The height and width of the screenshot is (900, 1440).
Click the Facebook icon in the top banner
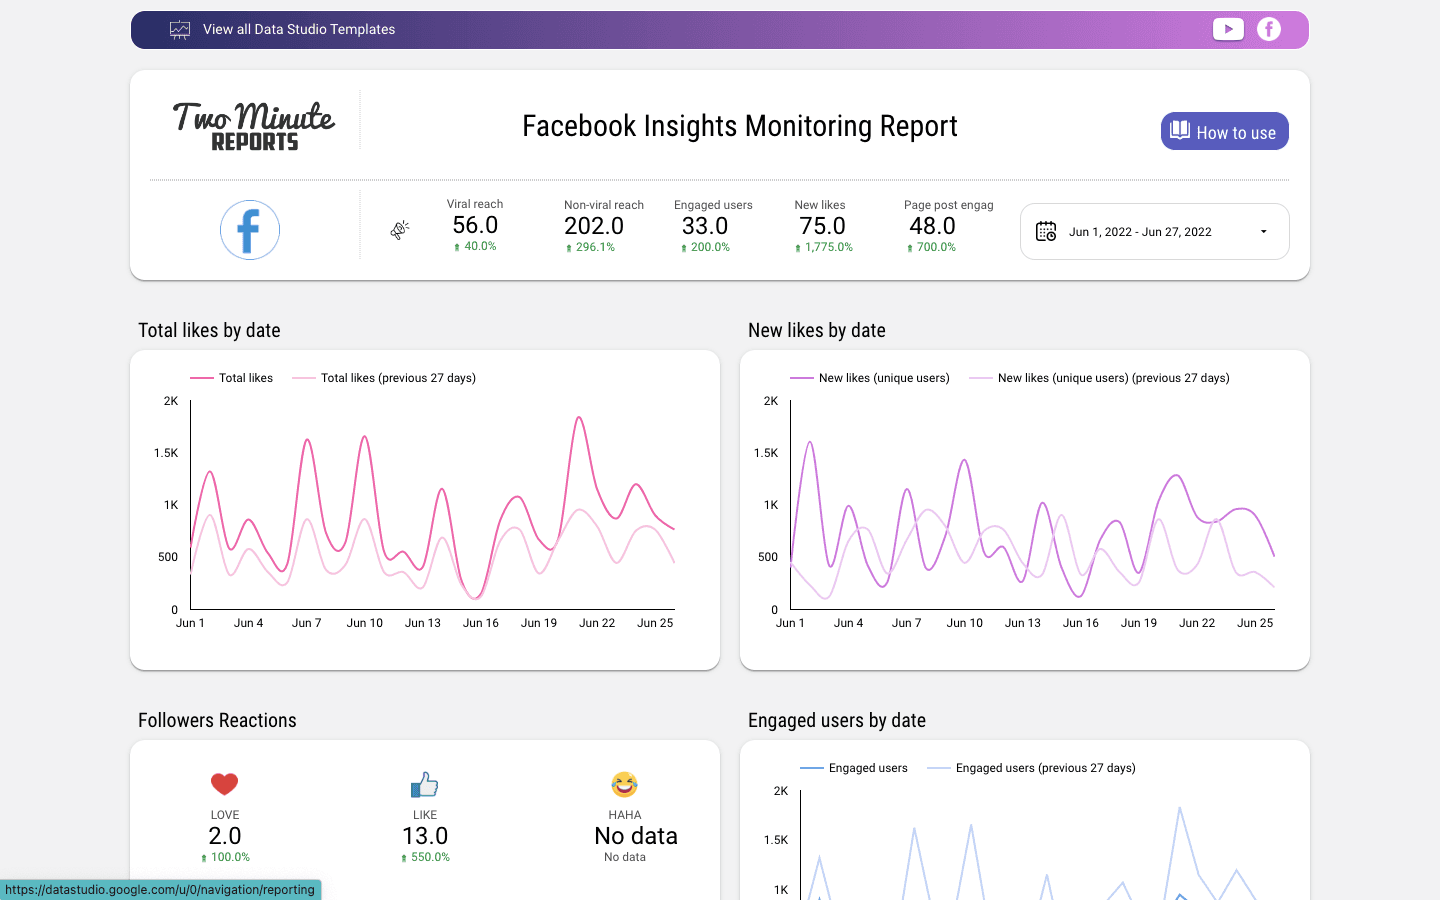(1269, 29)
